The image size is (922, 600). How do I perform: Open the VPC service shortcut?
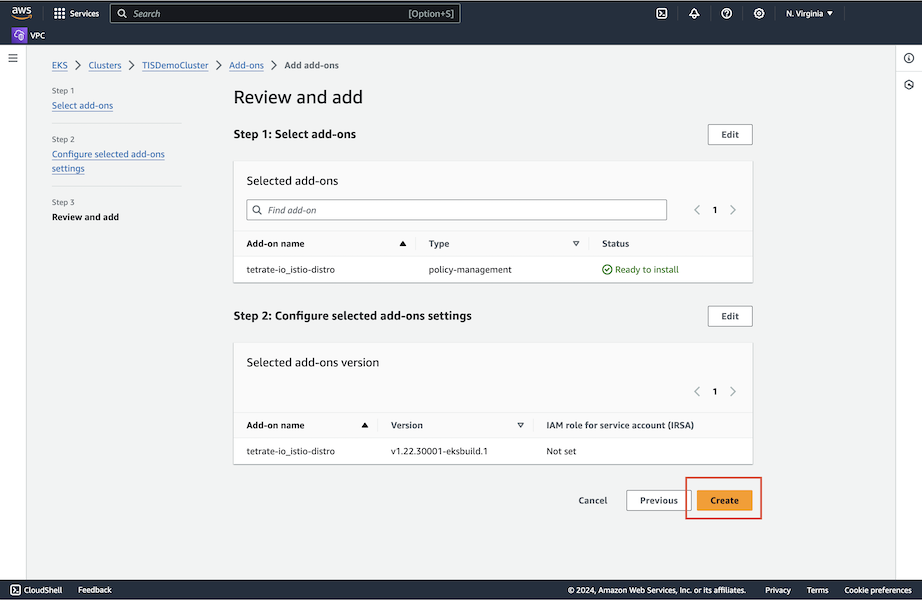coord(28,35)
